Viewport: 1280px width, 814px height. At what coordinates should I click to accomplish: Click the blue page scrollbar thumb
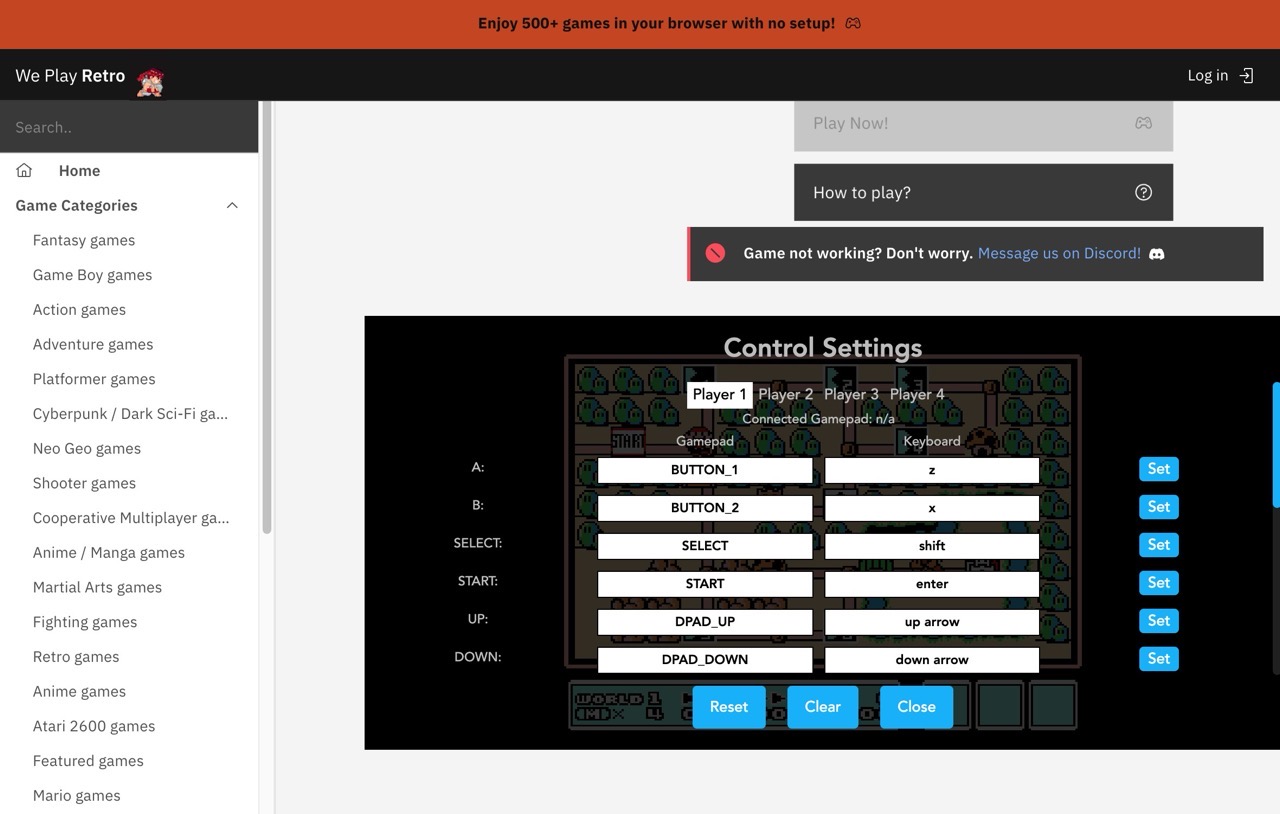(x=1276, y=444)
